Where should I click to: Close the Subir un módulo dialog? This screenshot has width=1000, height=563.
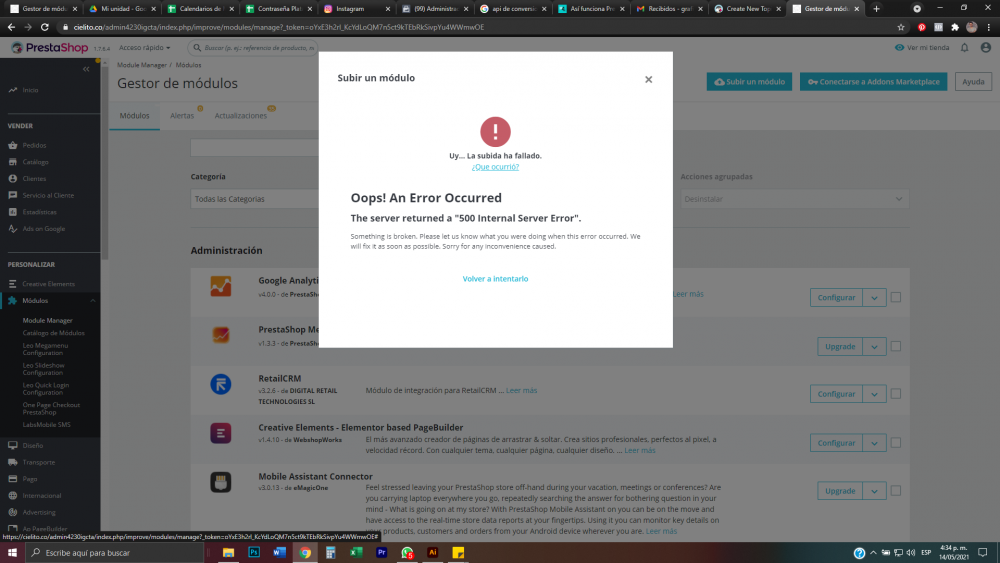tap(648, 79)
